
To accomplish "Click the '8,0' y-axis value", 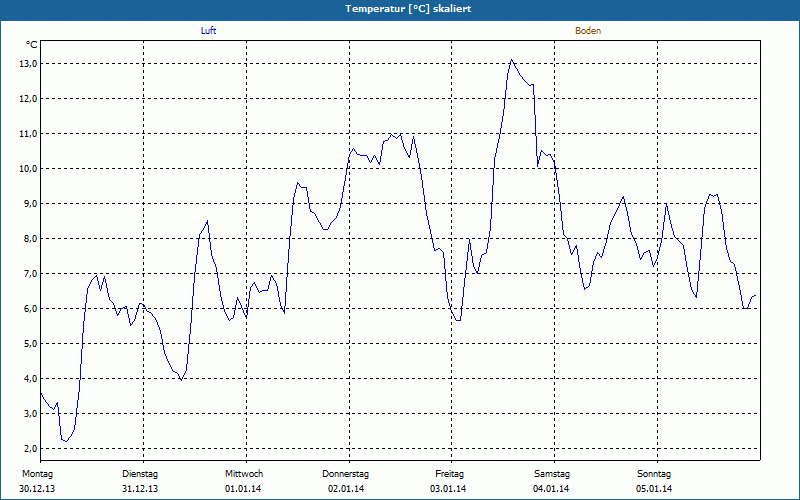I will (30, 239).
